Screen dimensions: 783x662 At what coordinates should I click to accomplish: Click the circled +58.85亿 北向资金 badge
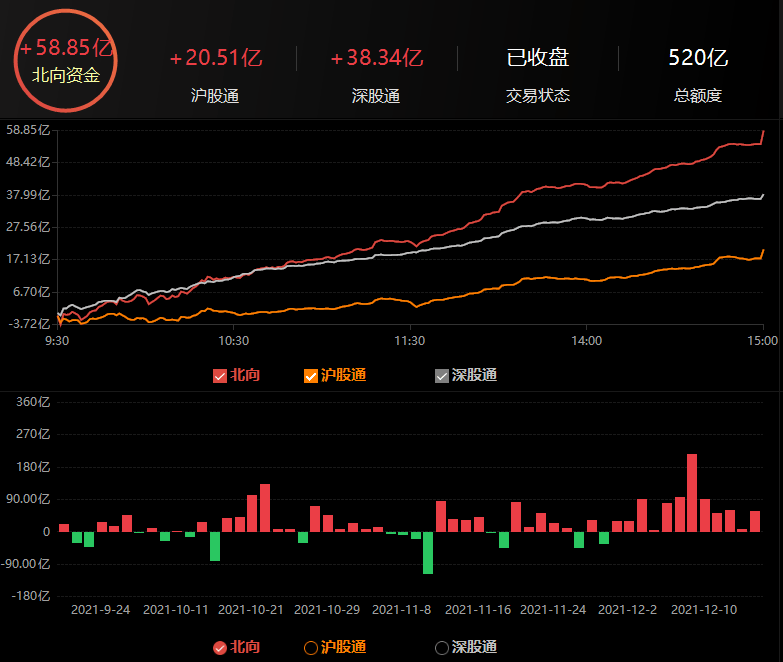point(66,60)
